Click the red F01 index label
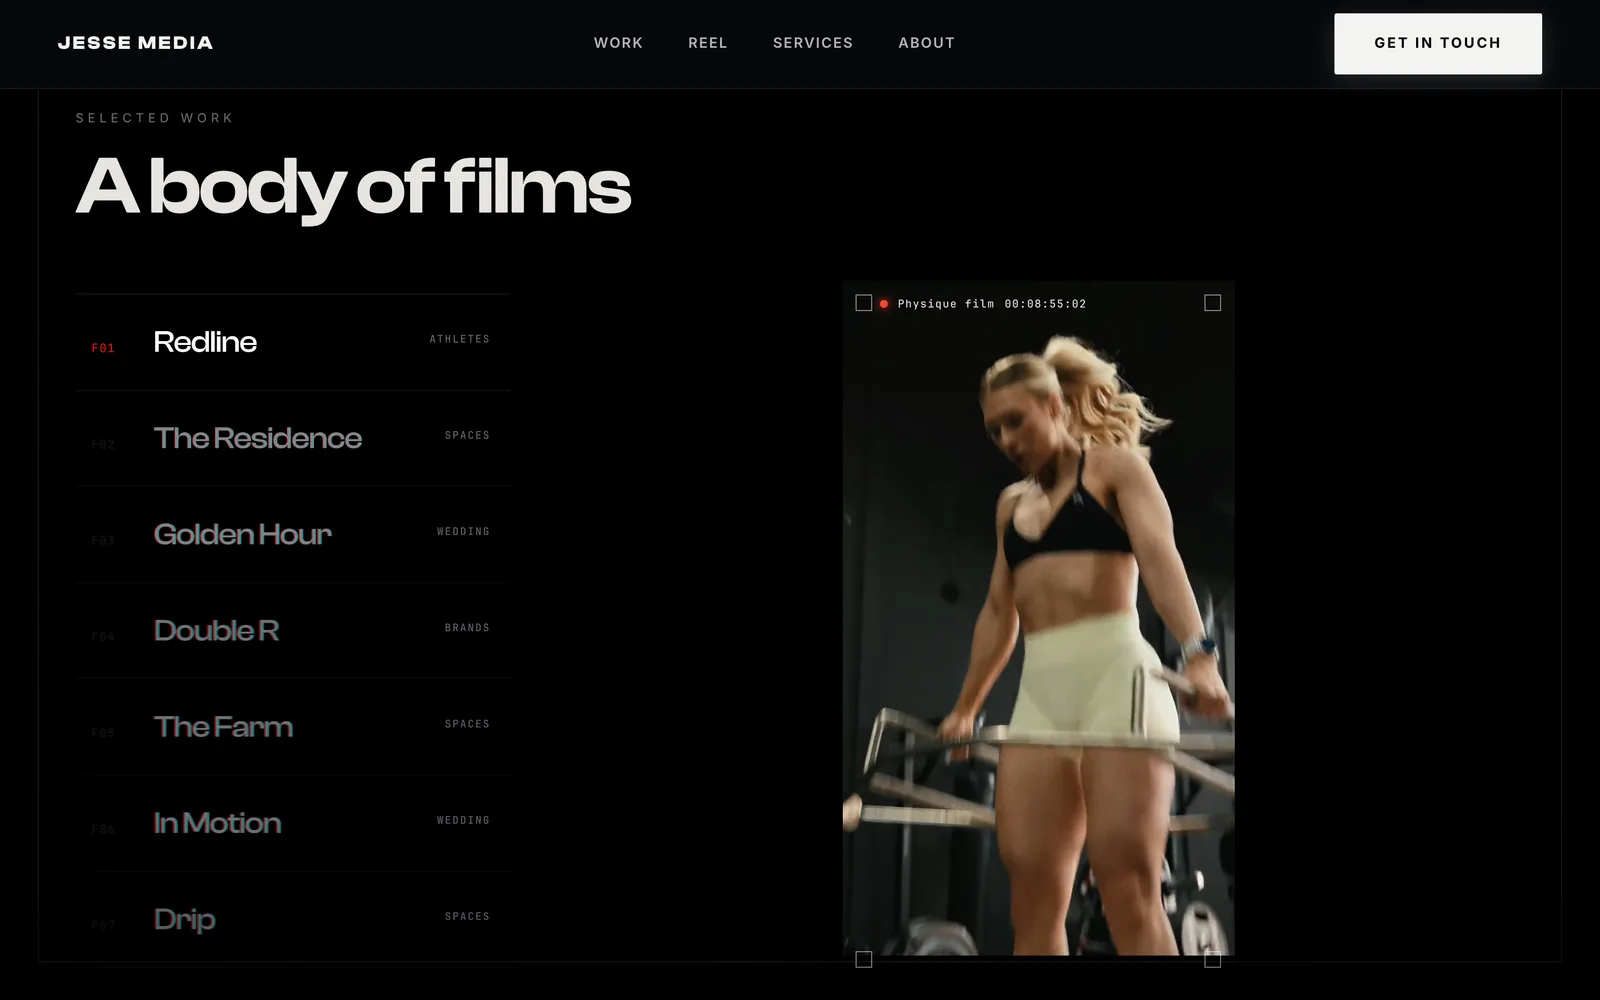Image resolution: width=1600 pixels, height=1000 pixels. pyautogui.click(x=103, y=348)
